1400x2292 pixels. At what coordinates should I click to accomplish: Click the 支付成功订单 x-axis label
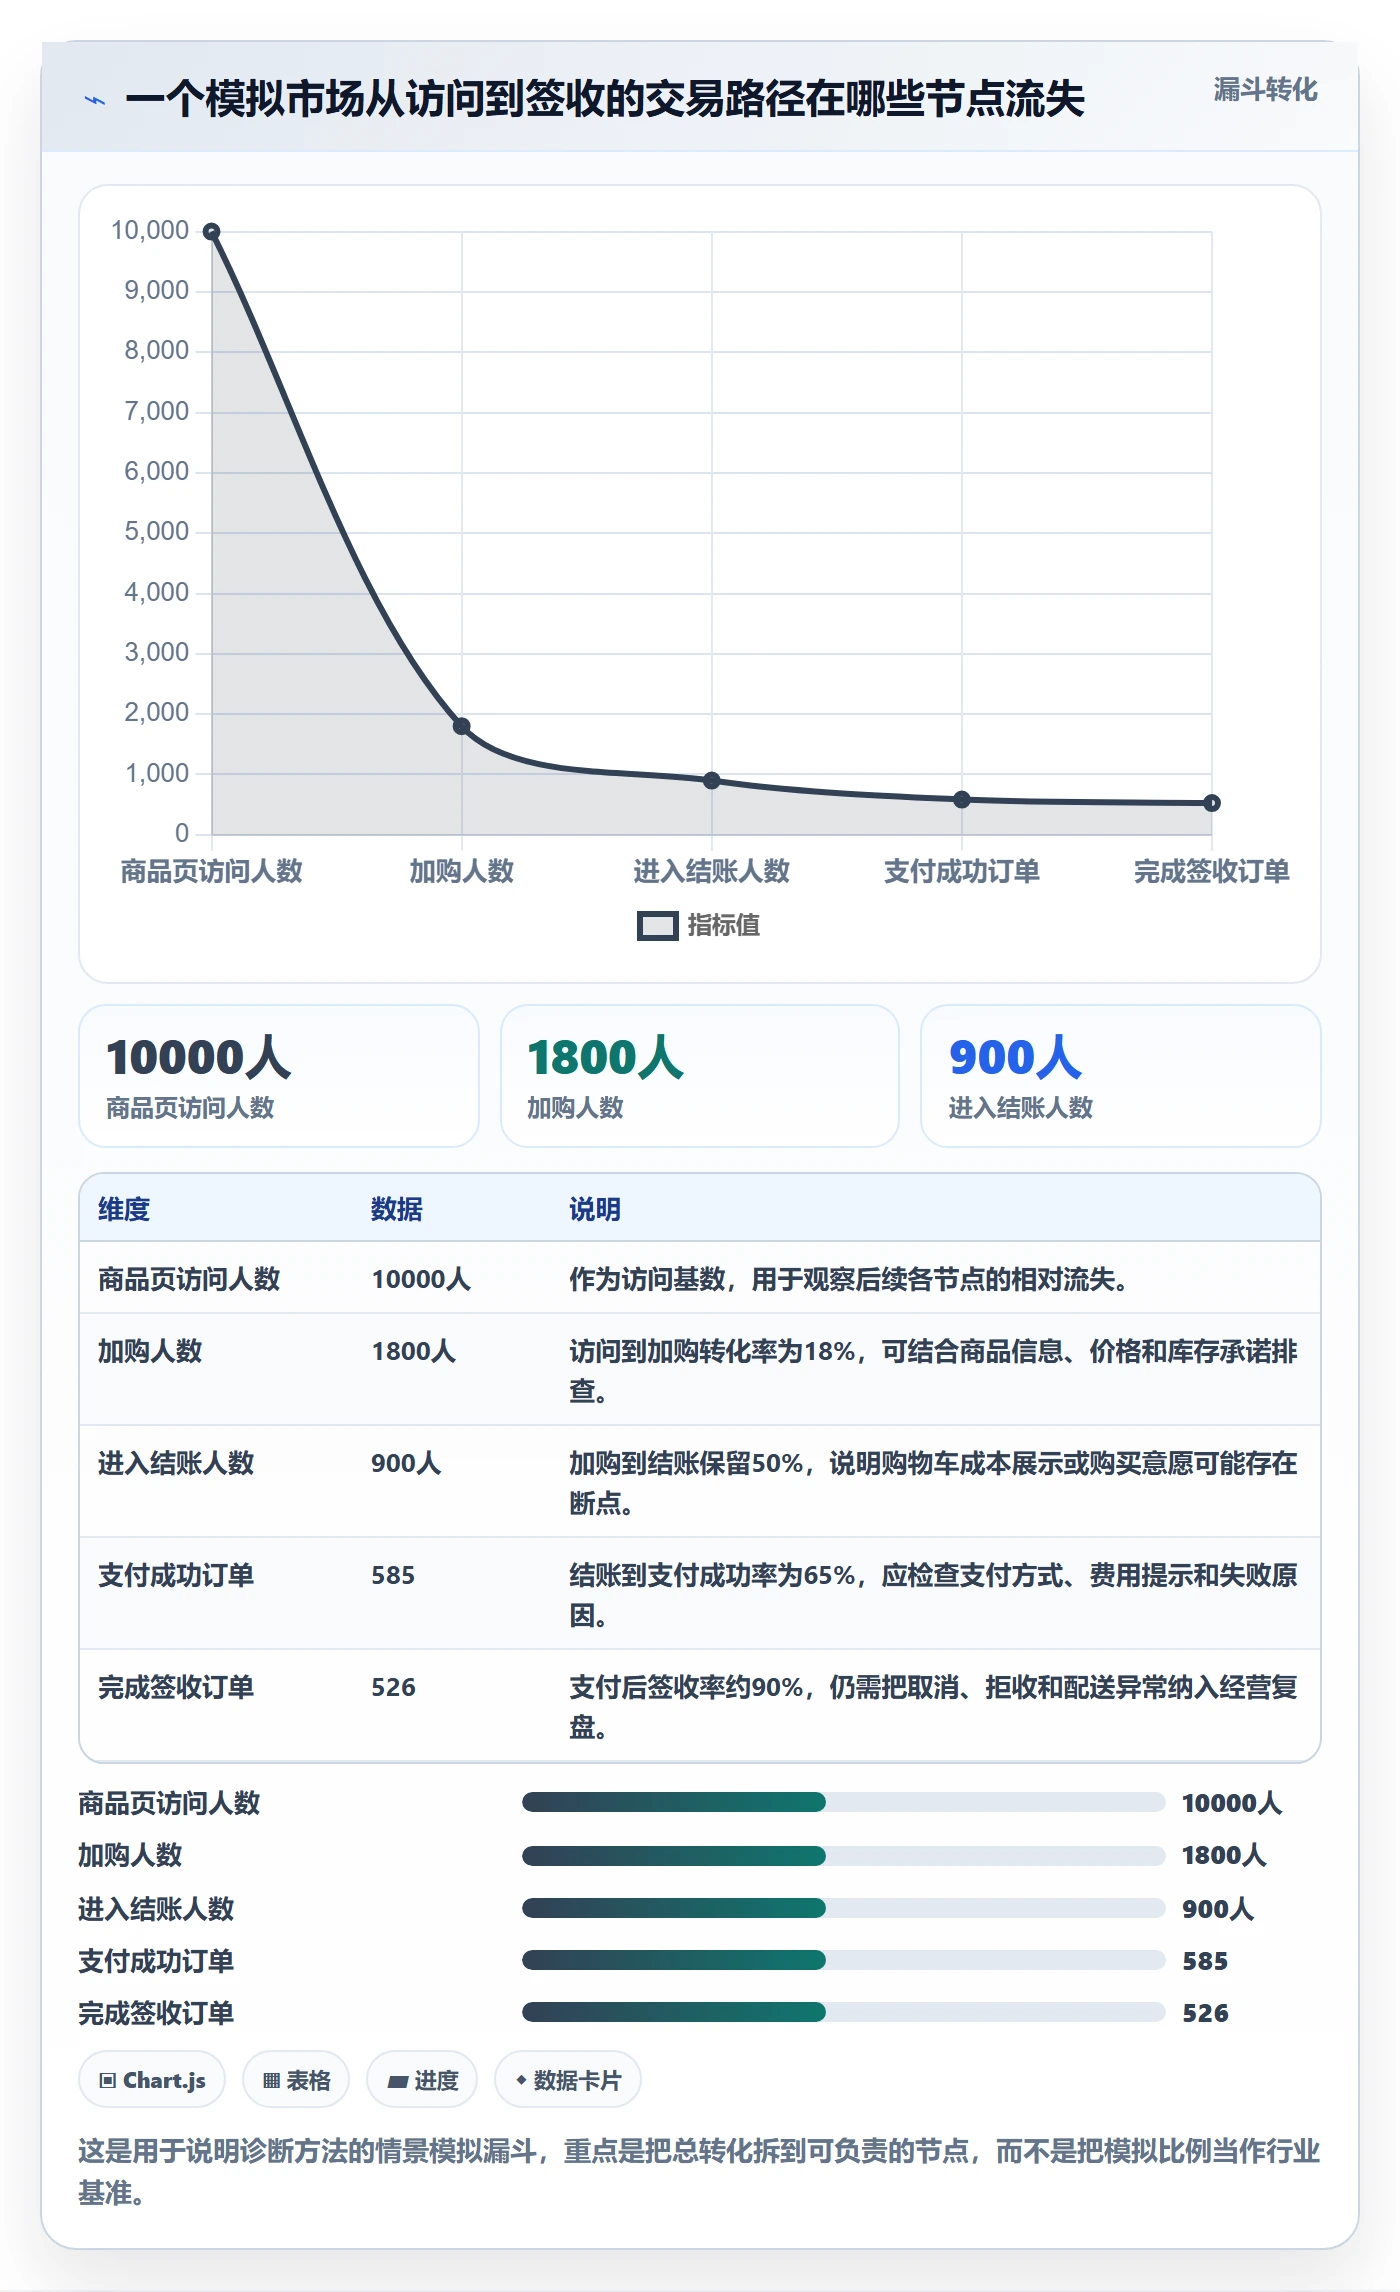[961, 871]
